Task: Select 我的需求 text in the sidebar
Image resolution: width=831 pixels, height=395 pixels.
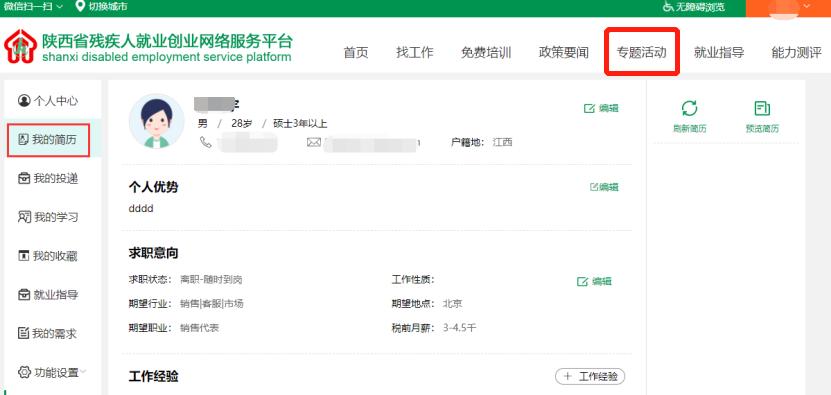Action: click(x=54, y=333)
